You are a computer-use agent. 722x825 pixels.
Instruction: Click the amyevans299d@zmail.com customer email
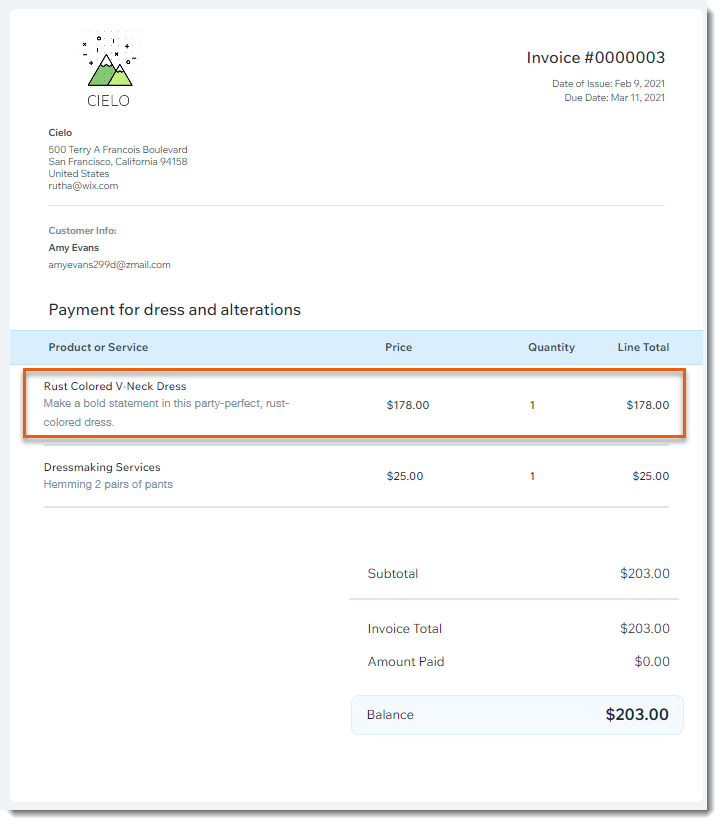[109, 265]
